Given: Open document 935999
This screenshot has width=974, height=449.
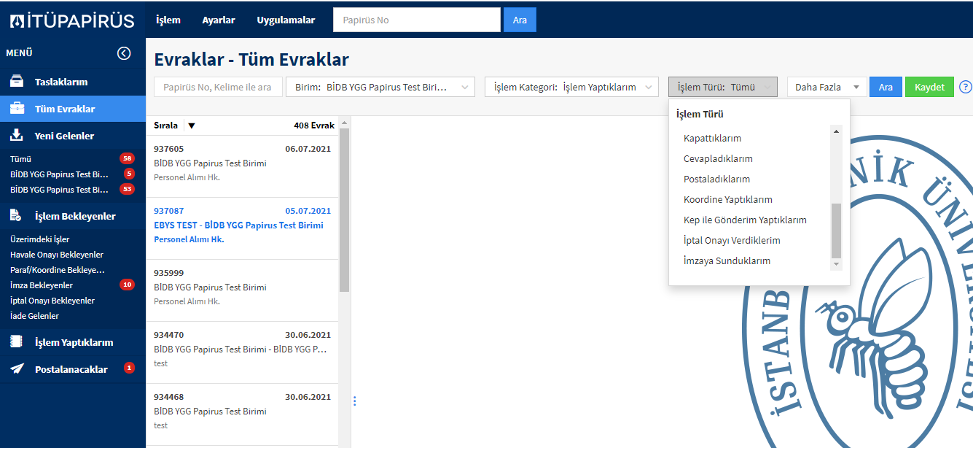Looking at the screenshot, I should pyautogui.click(x=242, y=291).
